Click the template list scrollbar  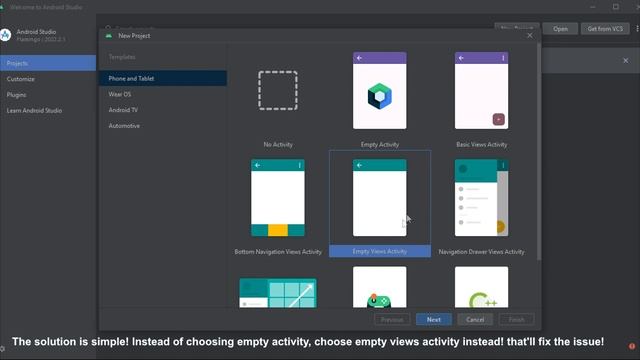tap(539, 151)
